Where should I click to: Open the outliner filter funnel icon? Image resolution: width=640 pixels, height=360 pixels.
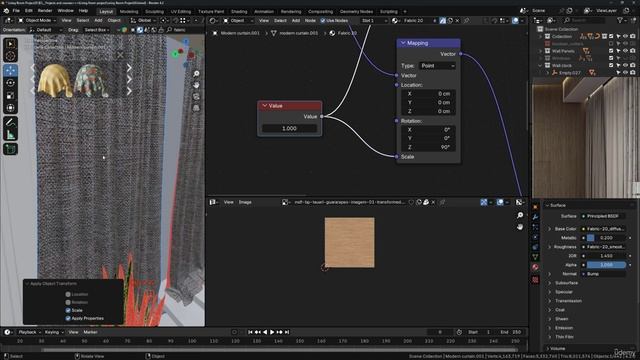coord(620,20)
